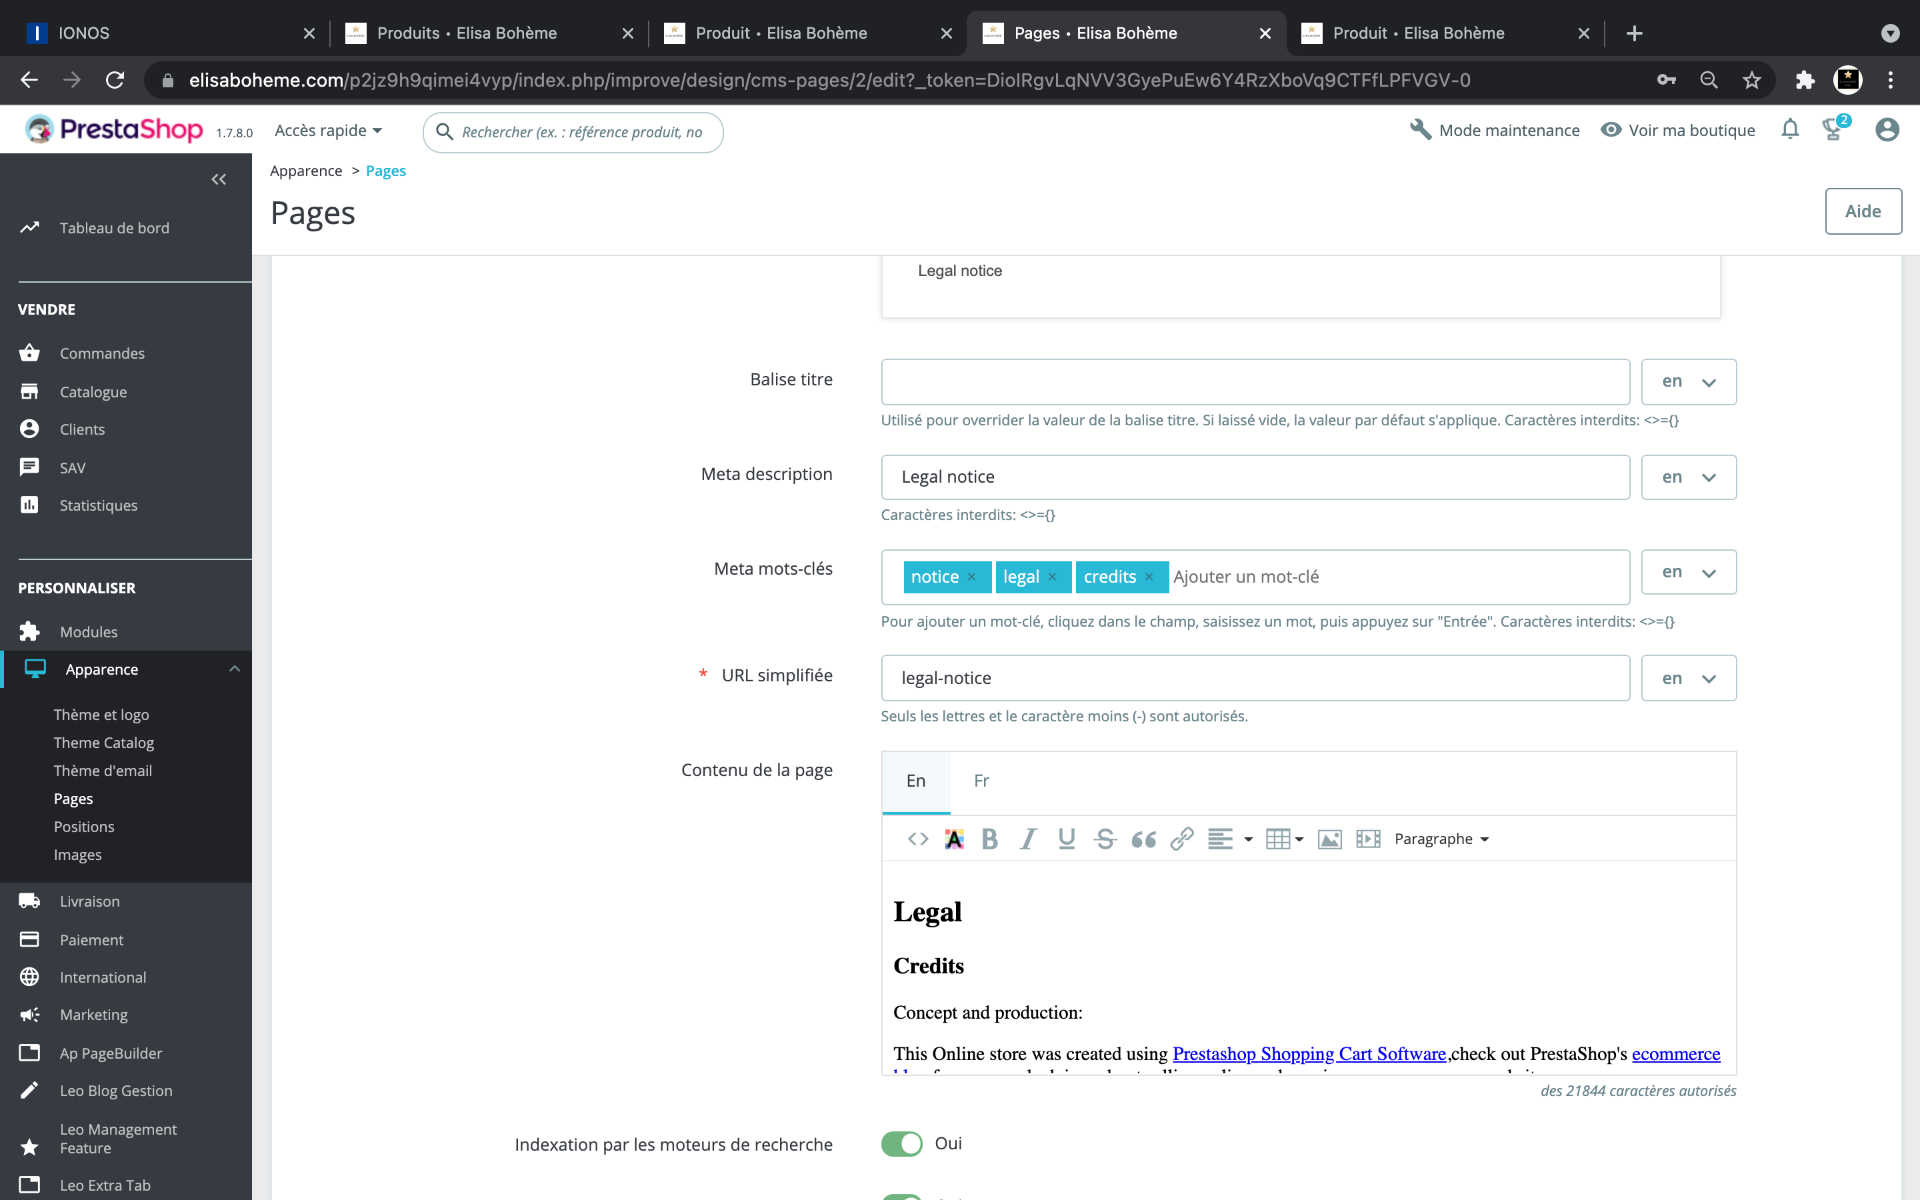
Task: Open language dropdown for Meta description
Action: click(x=1689, y=477)
